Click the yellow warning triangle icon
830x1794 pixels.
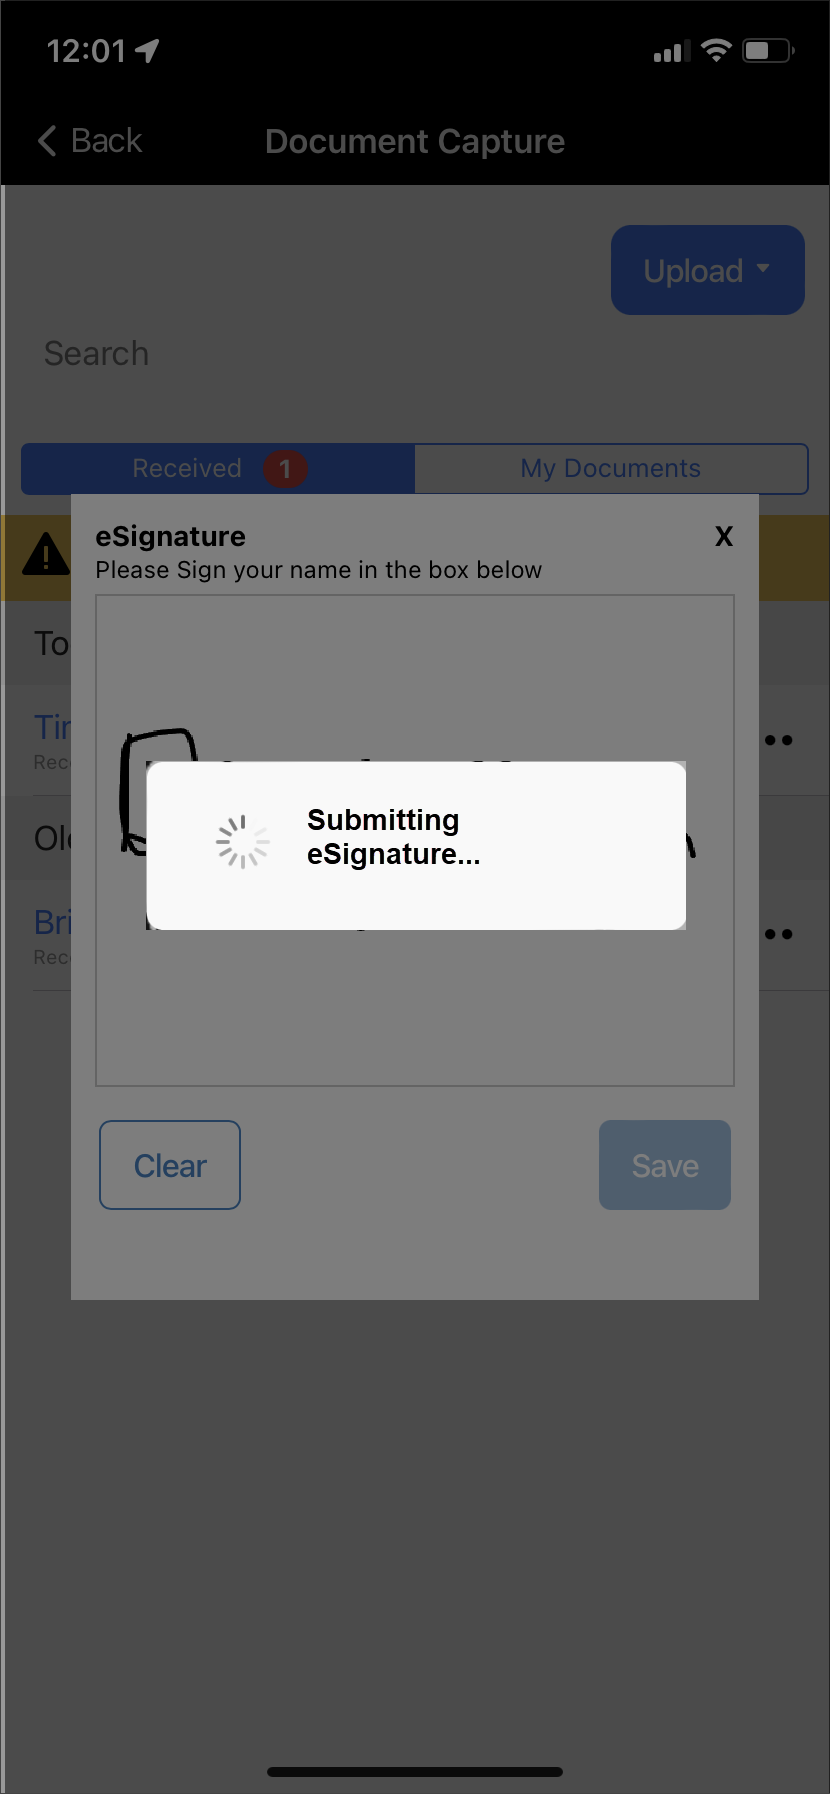(x=46, y=555)
